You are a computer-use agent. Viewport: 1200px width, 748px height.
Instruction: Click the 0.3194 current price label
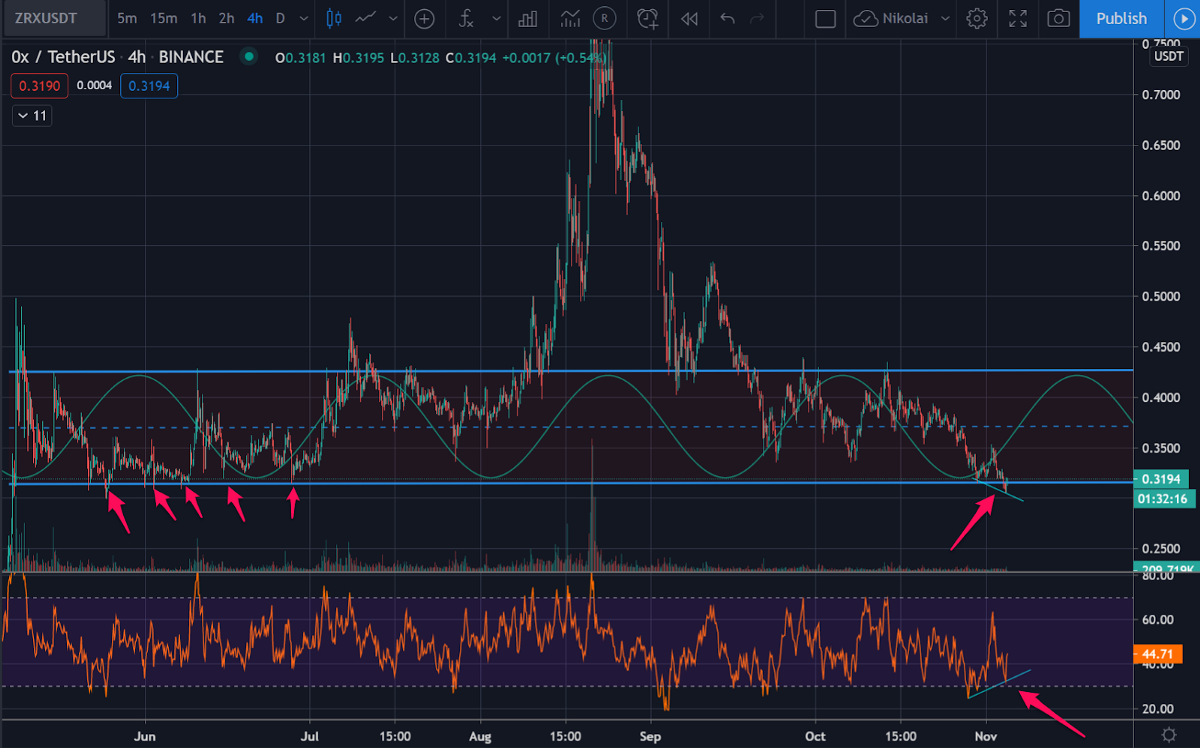point(1162,479)
